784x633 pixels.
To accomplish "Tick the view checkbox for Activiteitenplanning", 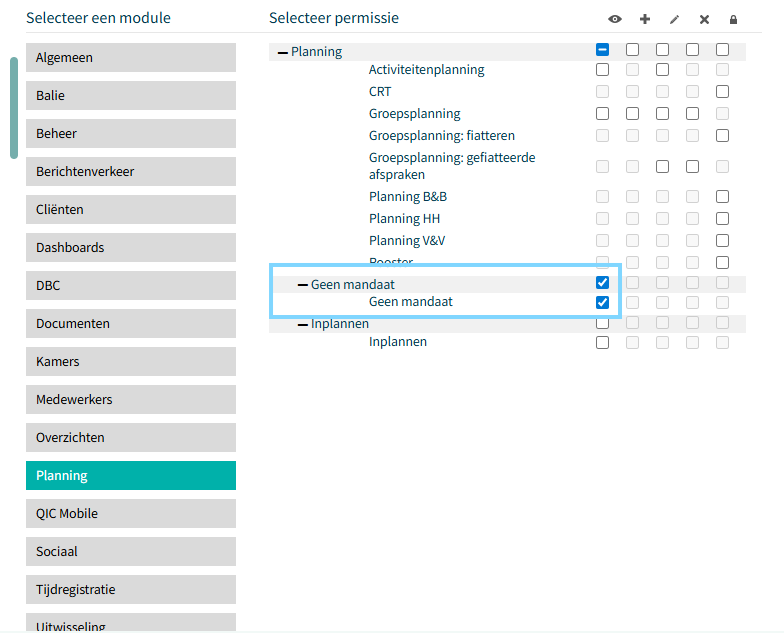I will pyautogui.click(x=602, y=70).
